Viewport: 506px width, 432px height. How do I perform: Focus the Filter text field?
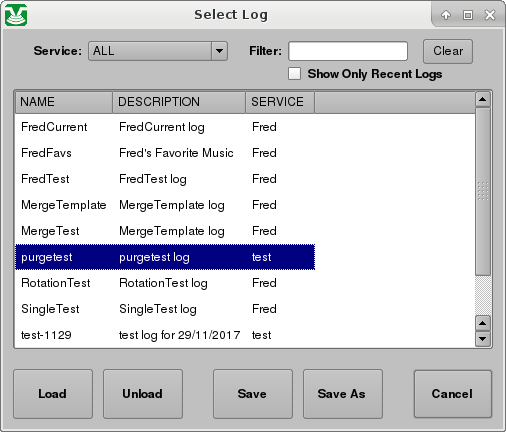click(x=348, y=51)
